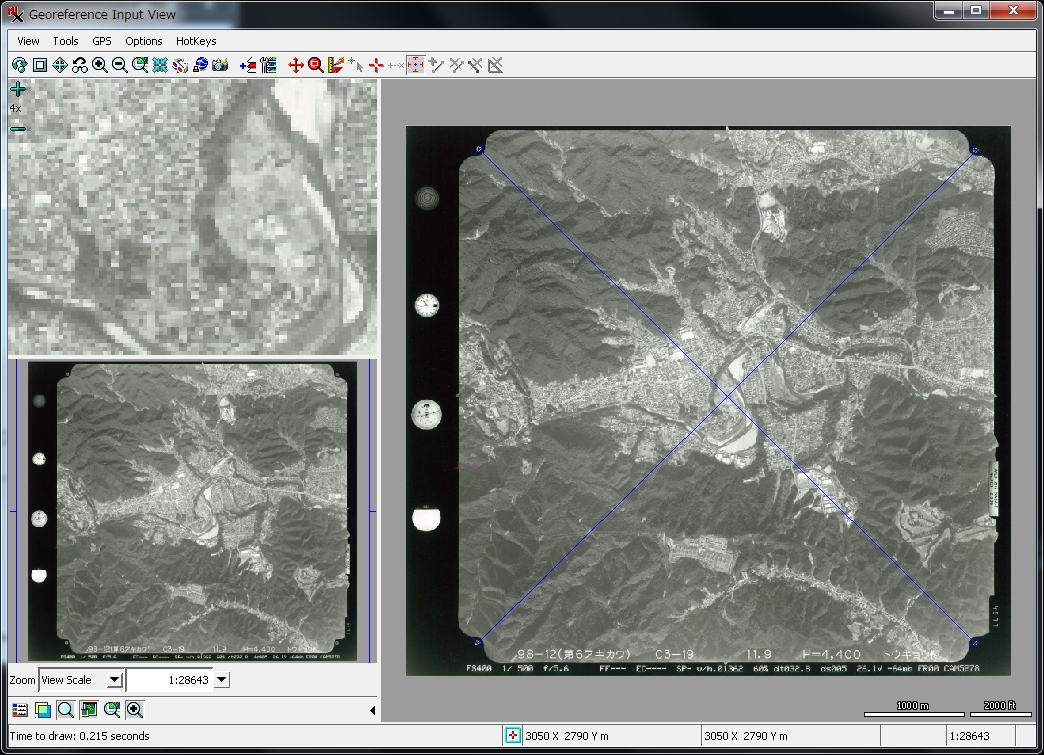Select the red four-arrow pan tool
This screenshot has width=1044, height=755.
(x=296, y=65)
